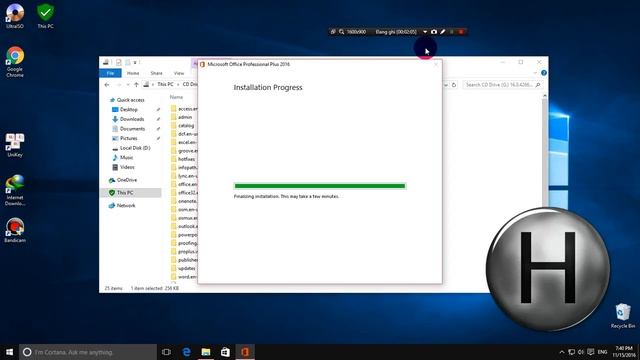The height and width of the screenshot is (360, 640).
Task: Select OneDrive in navigation pane
Action: point(123,180)
